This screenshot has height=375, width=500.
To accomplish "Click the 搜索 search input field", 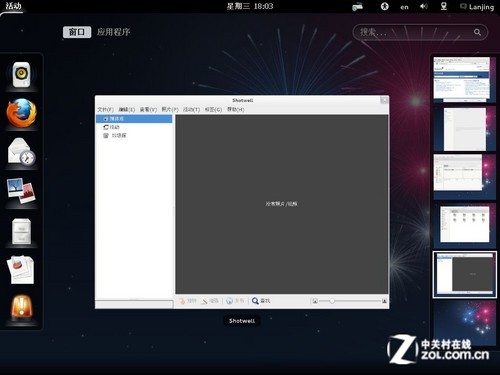I will point(420,32).
